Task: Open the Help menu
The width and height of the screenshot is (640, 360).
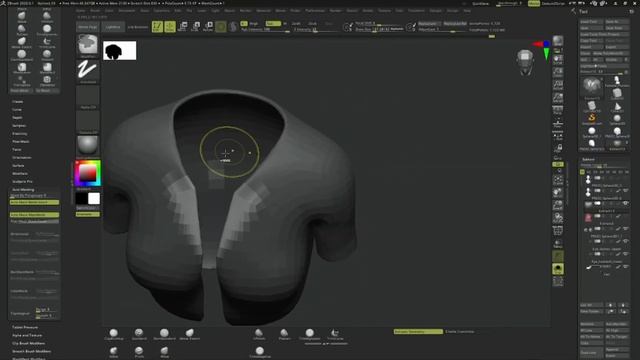Action: pos(467,11)
